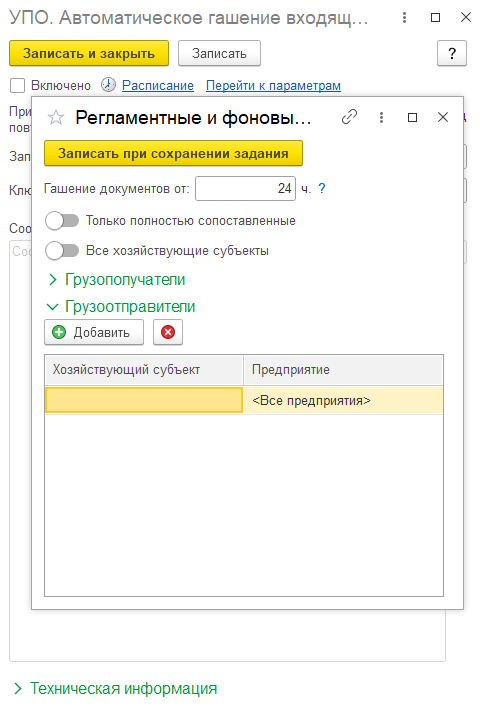Click the Предприятие column header
This screenshot has width=480, height=708.
pos(343,370)
